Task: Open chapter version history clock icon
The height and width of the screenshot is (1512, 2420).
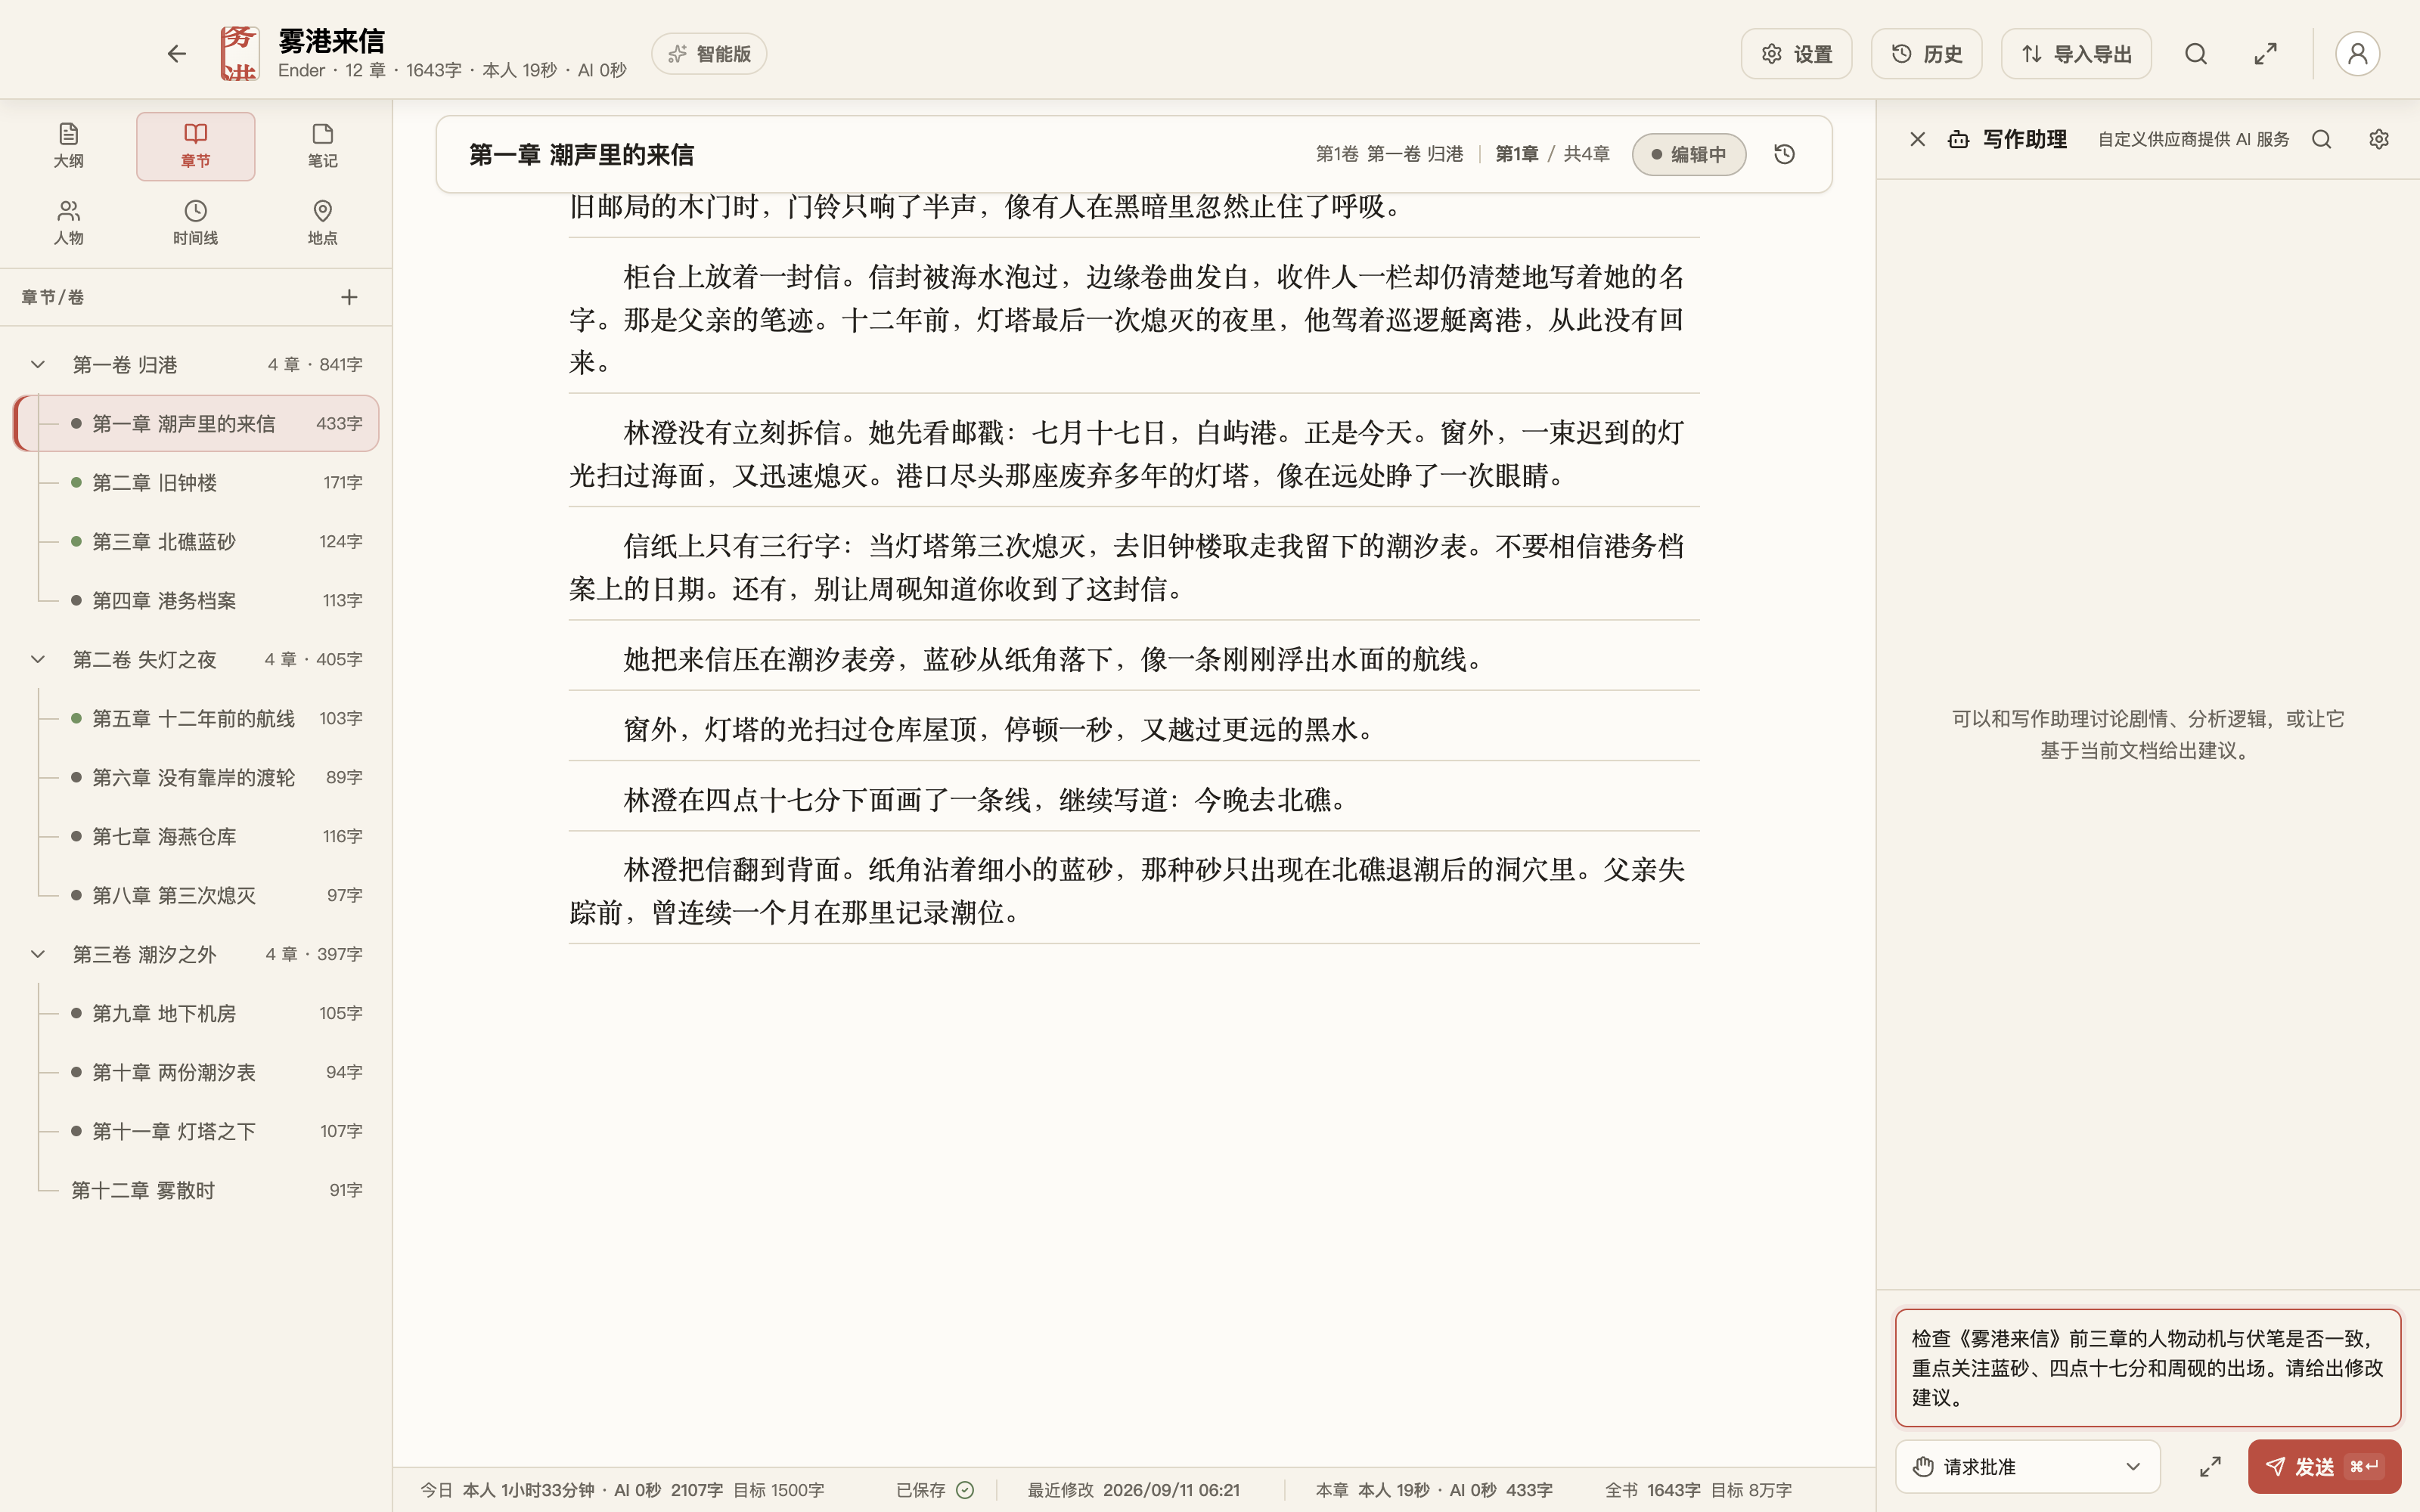Action: 1785,155
